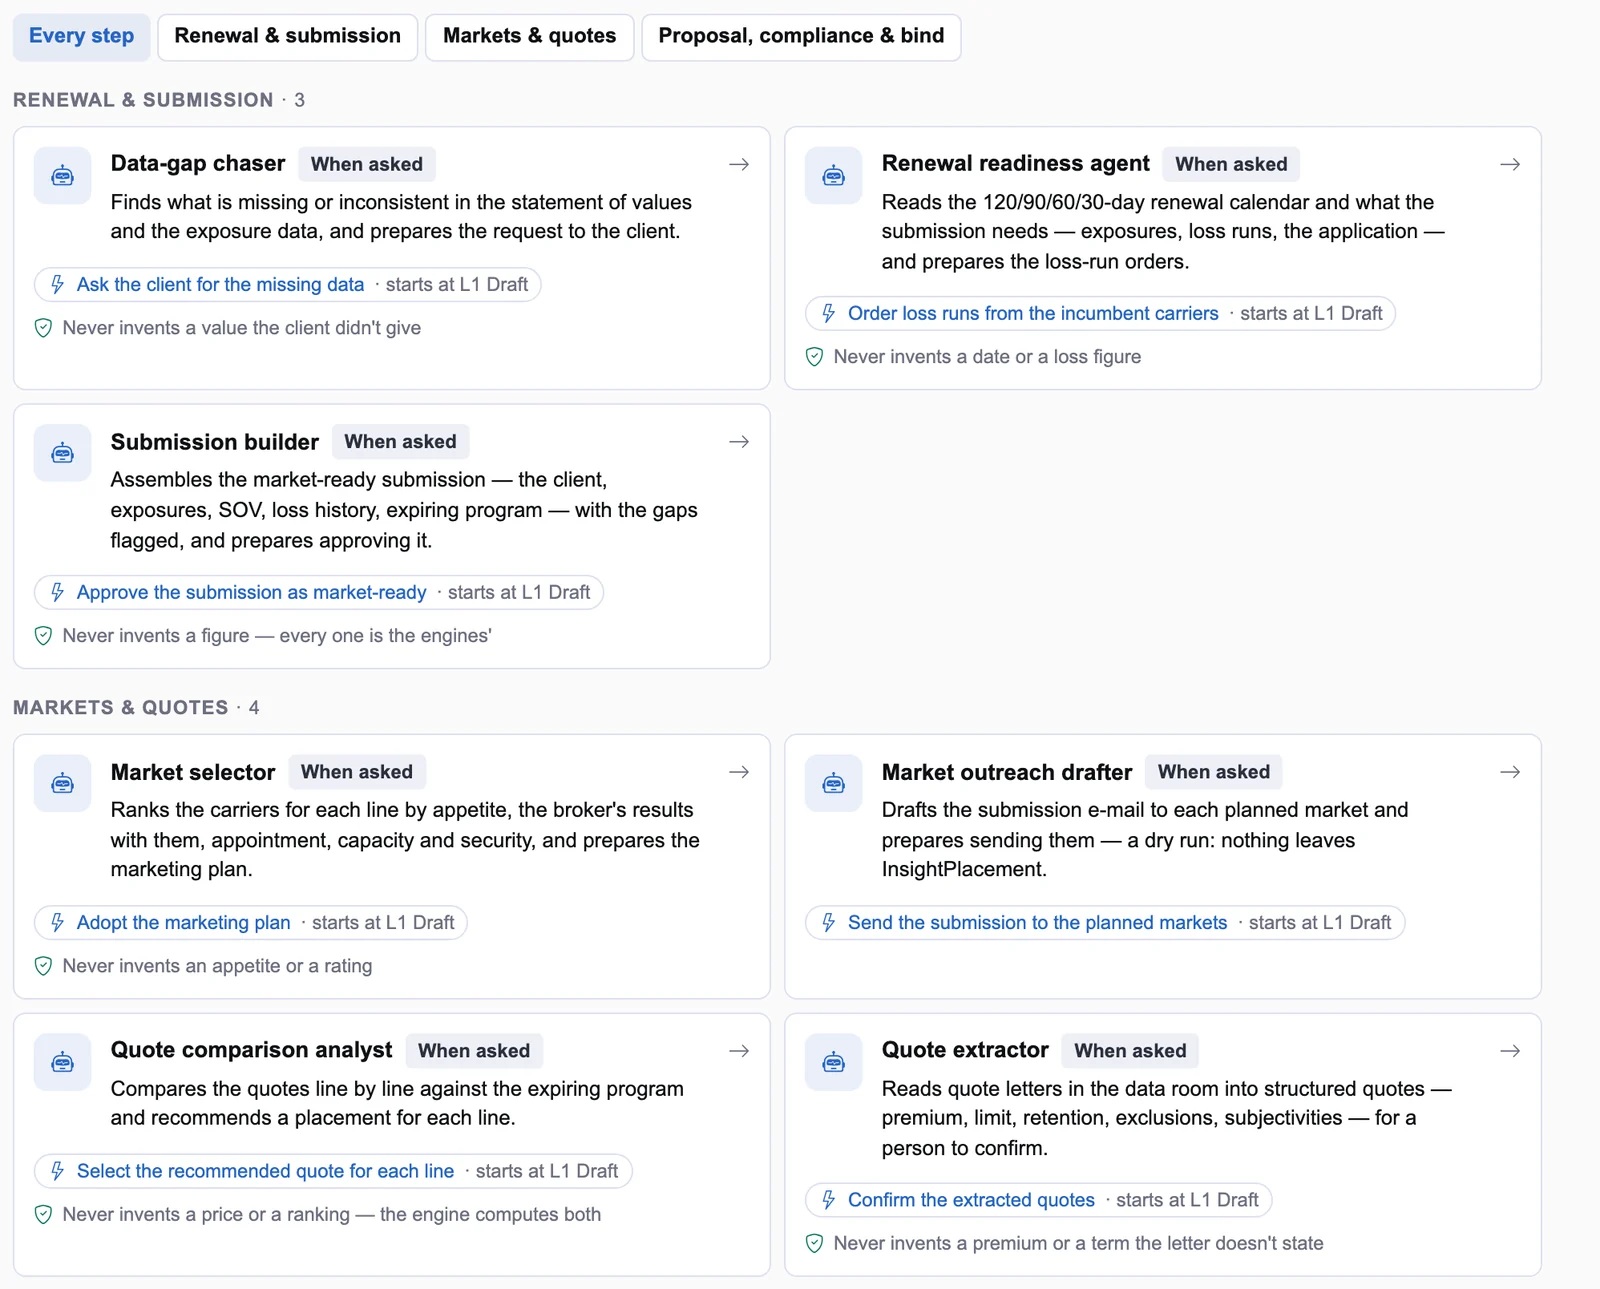Viewport: 1600px width, 1289px height.
Task: Click the Quote comparison analyst robot icon
Action: [63, 1062]
